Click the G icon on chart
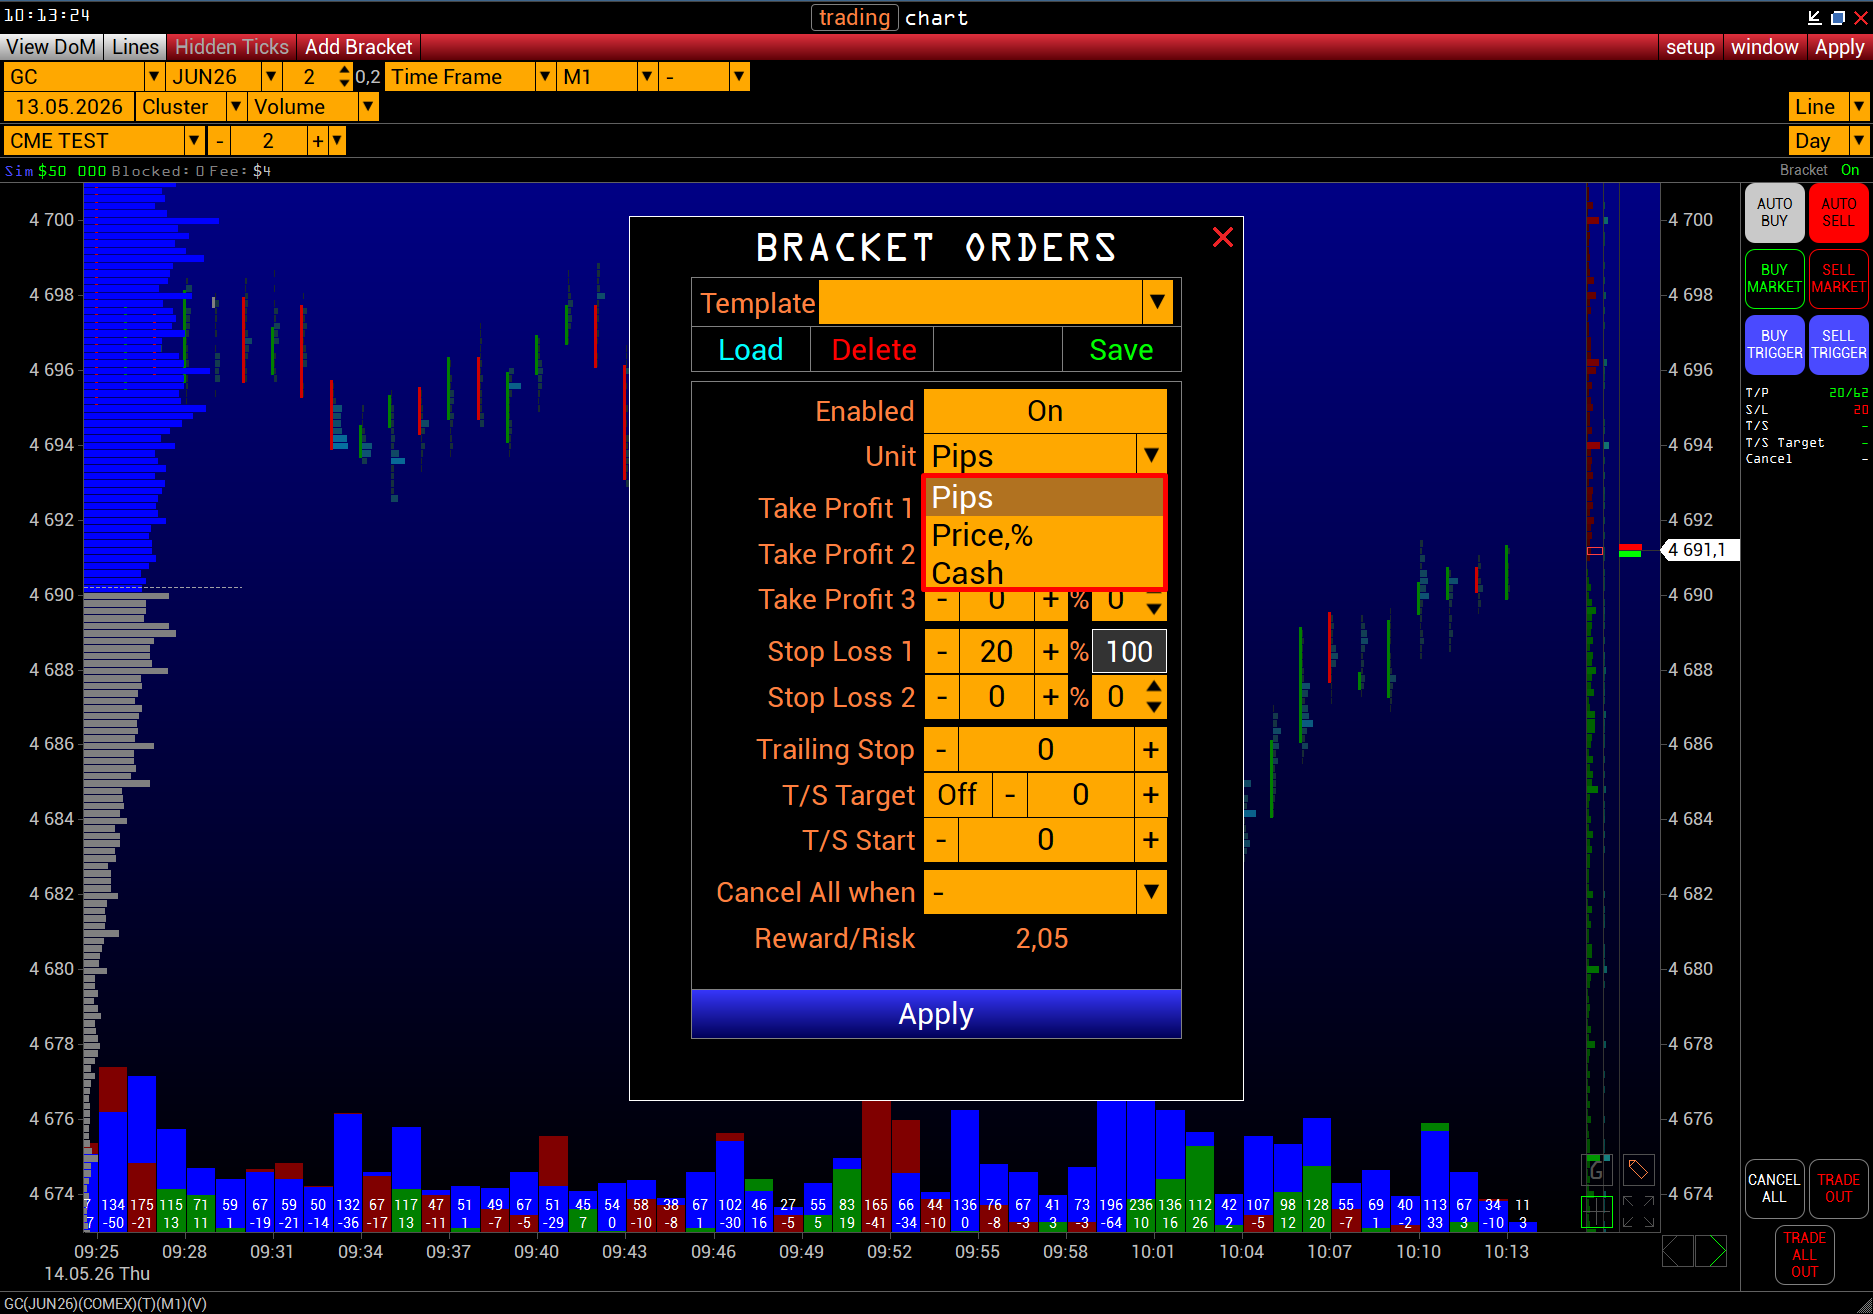The width and height of the screenshot is (1873, 1314). (1596, 1170)
